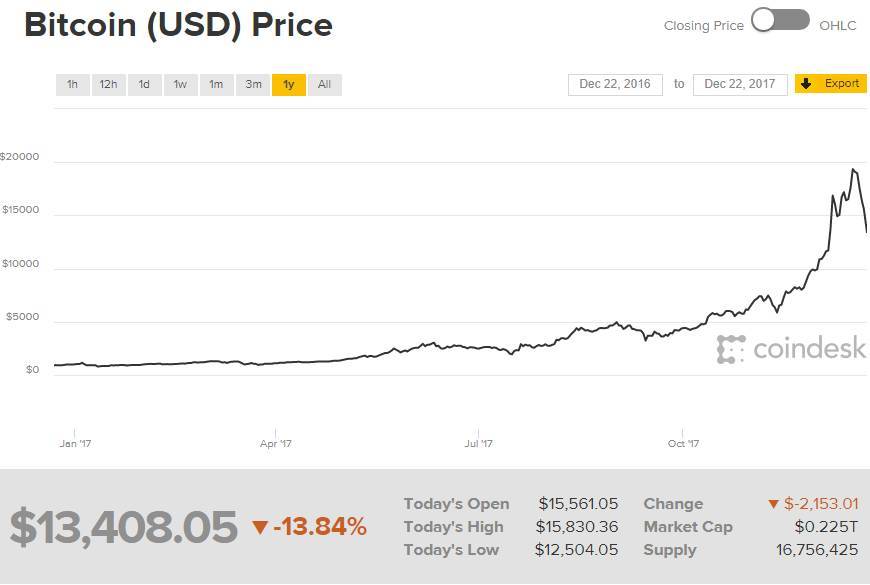
Task: Switch to the All timeframe
Action: 324,85
